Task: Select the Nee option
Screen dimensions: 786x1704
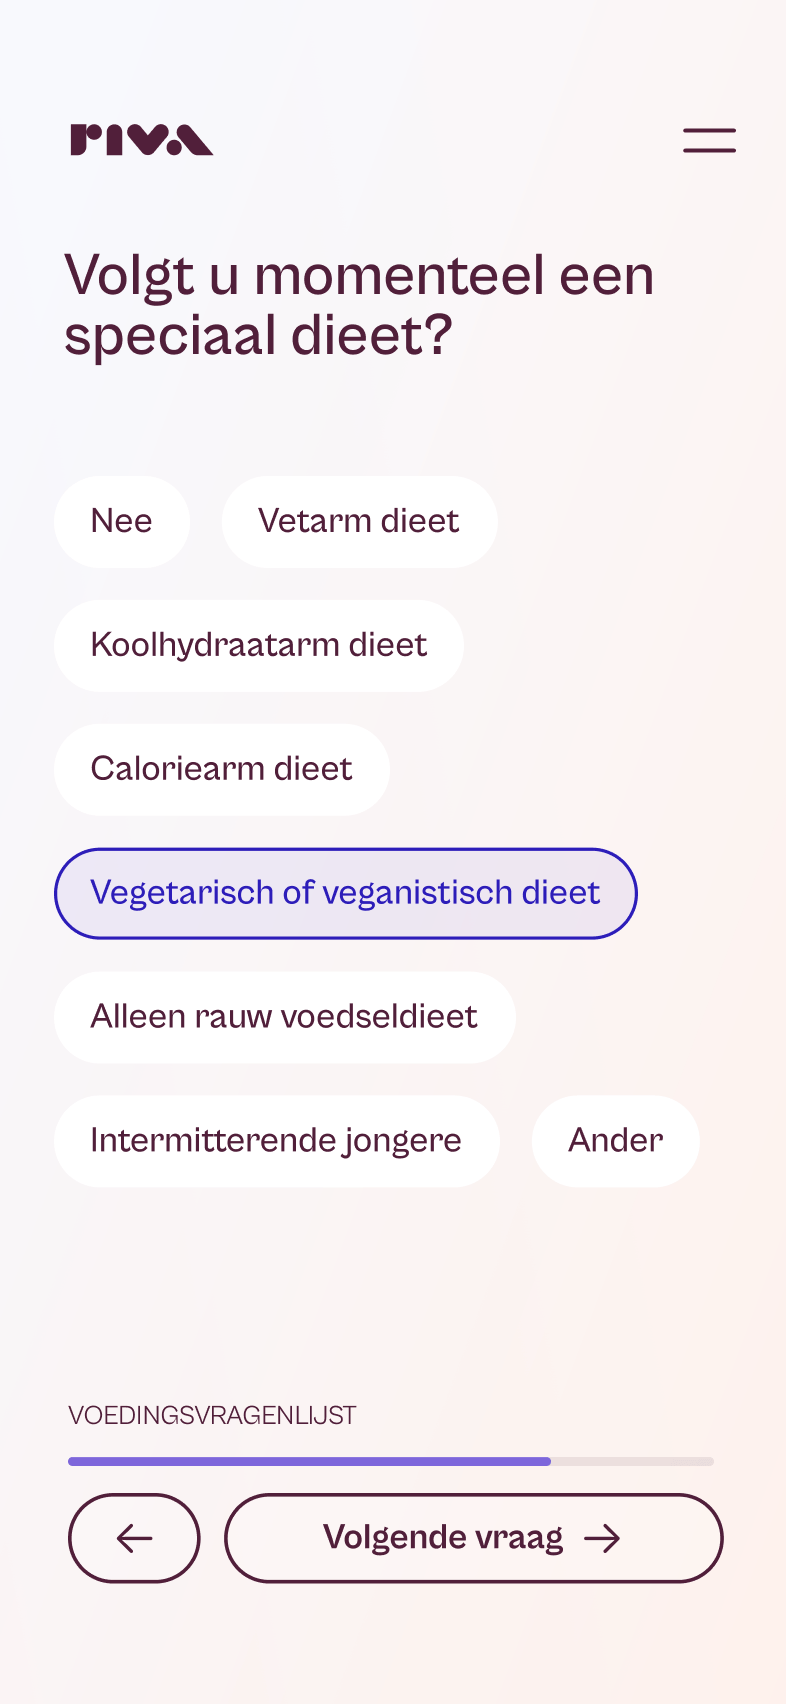Action: coord(122,522)
